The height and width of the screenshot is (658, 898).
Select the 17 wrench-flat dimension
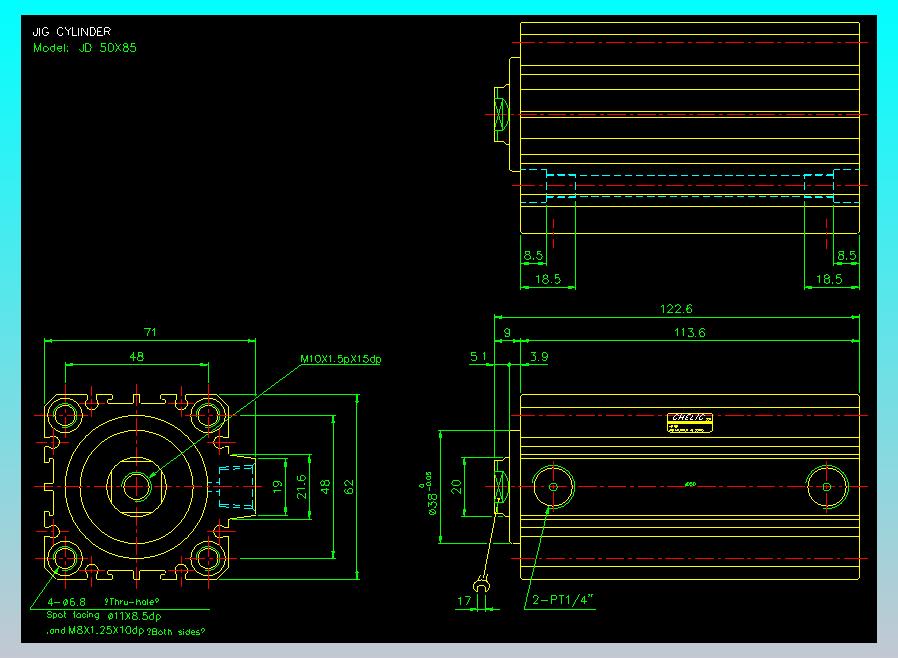(464, 600)
